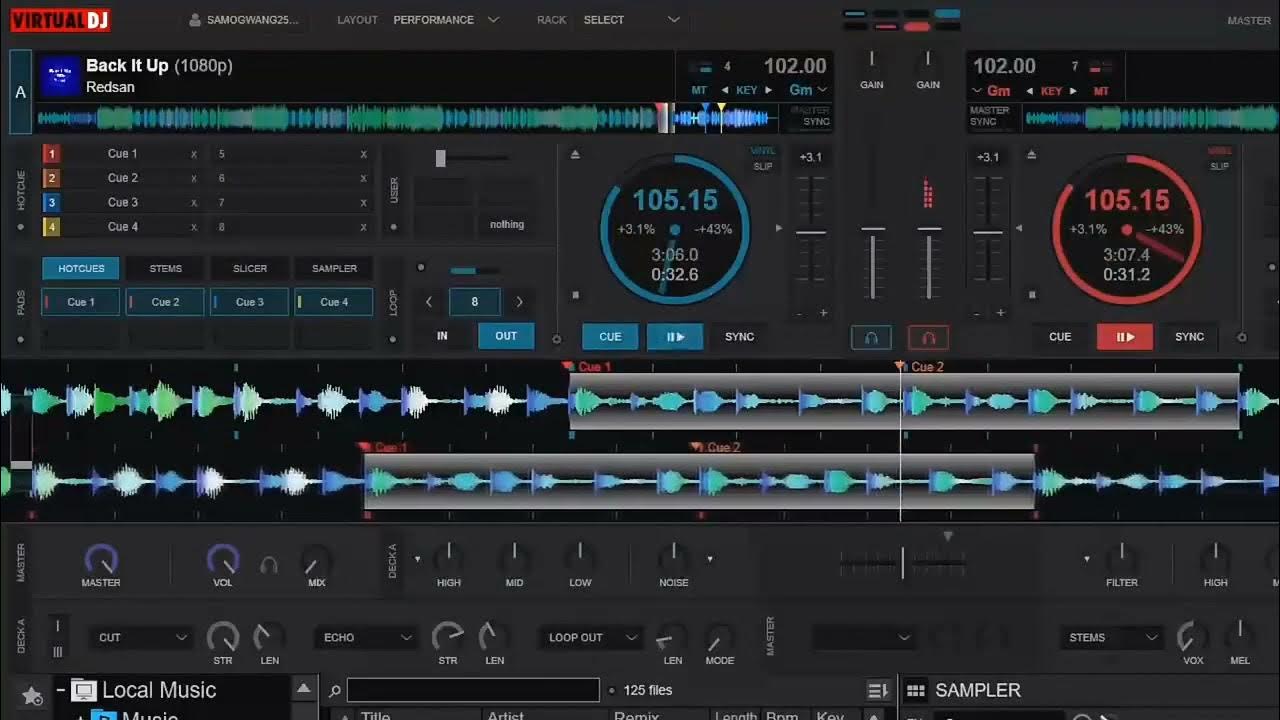Click right deck SYNC button

1190,337
